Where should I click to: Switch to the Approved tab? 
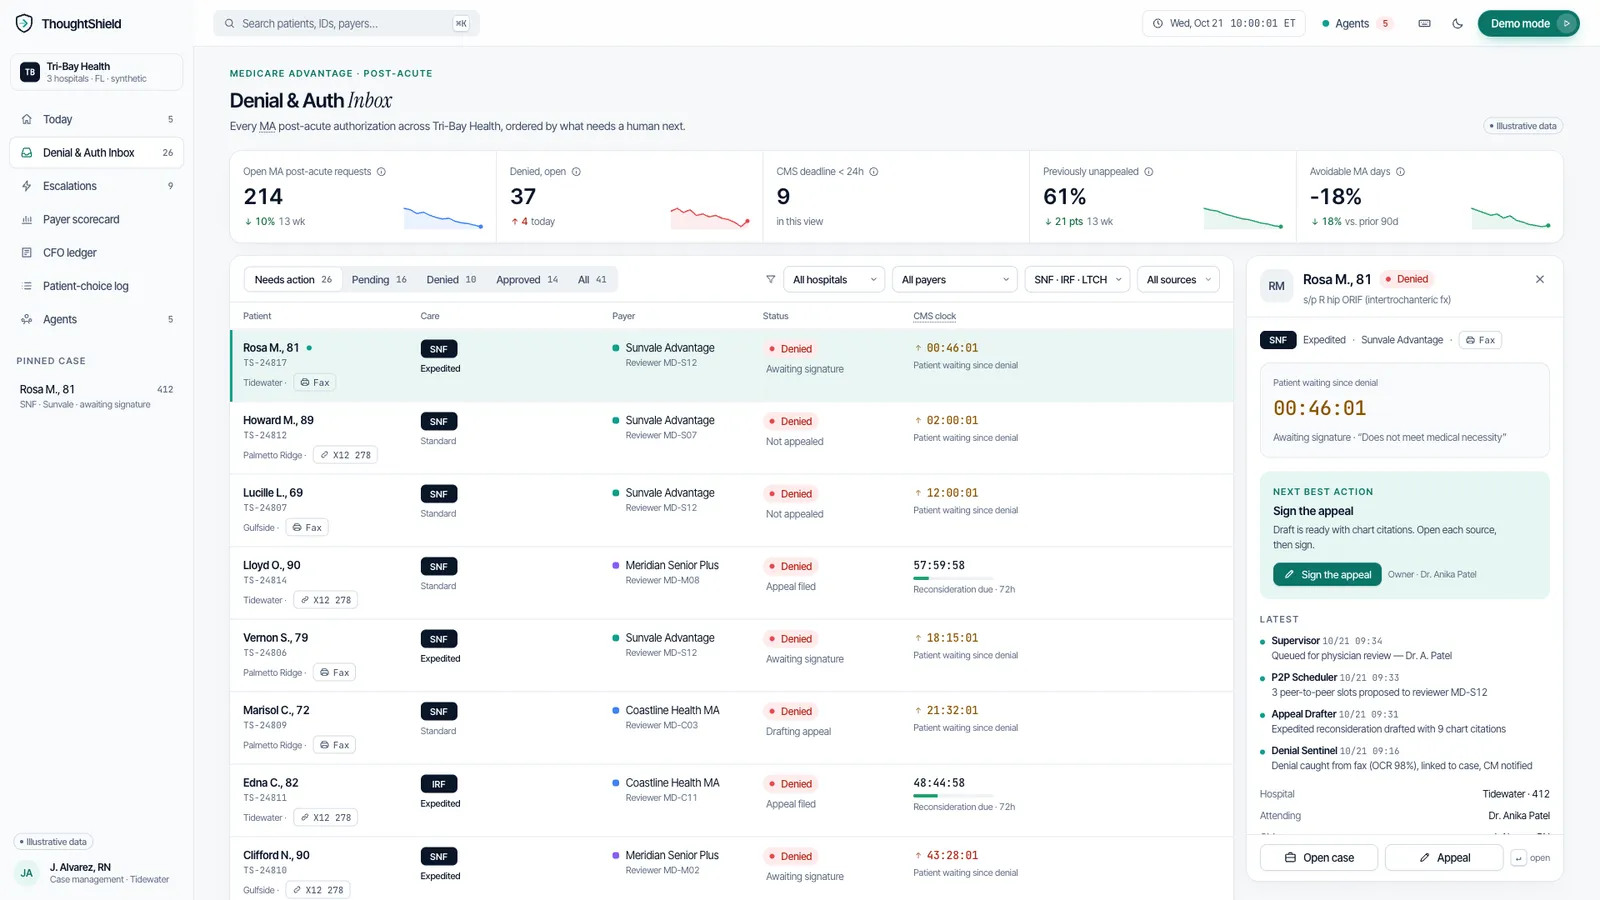[527, 280]
